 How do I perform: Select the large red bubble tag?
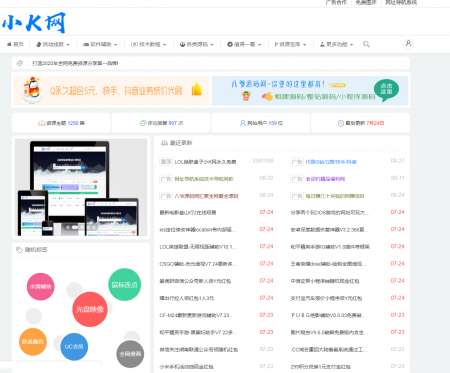[90, 309]
